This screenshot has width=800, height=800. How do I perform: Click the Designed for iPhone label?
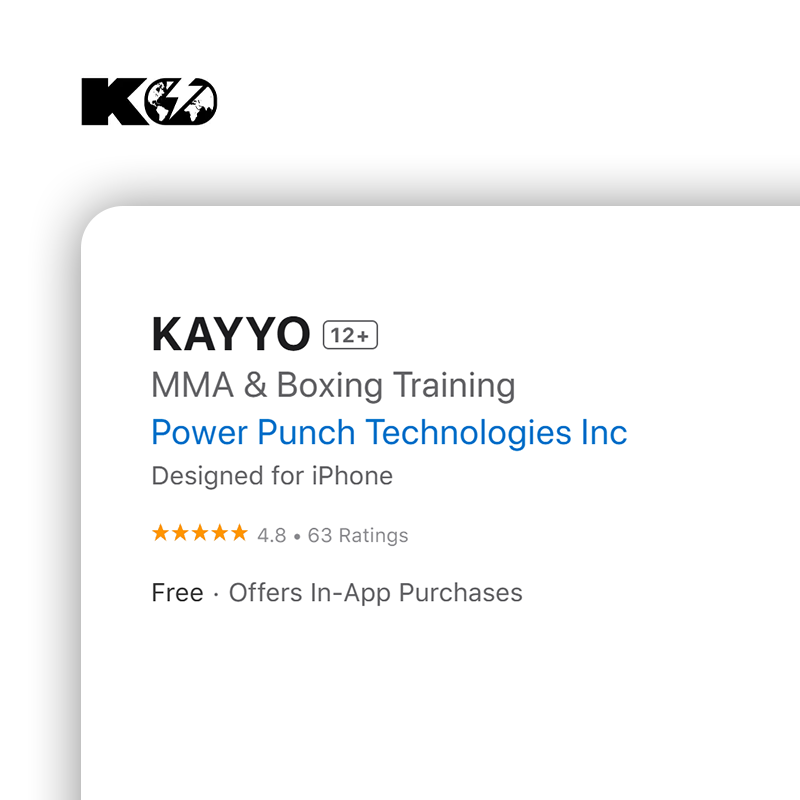272,476
